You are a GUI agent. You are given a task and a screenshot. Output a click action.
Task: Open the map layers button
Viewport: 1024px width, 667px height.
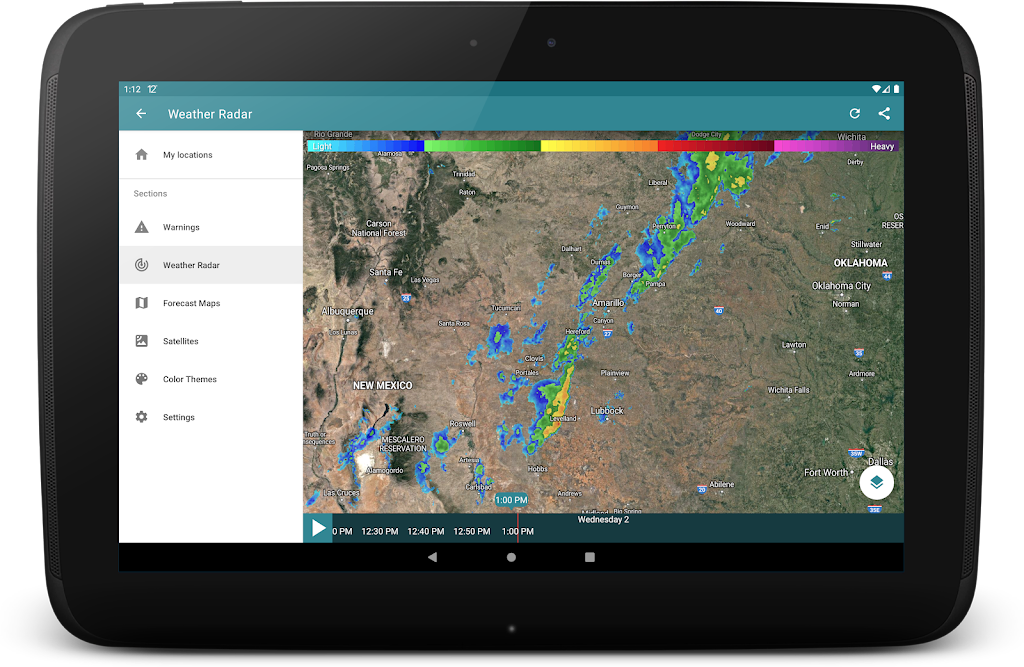876,483
